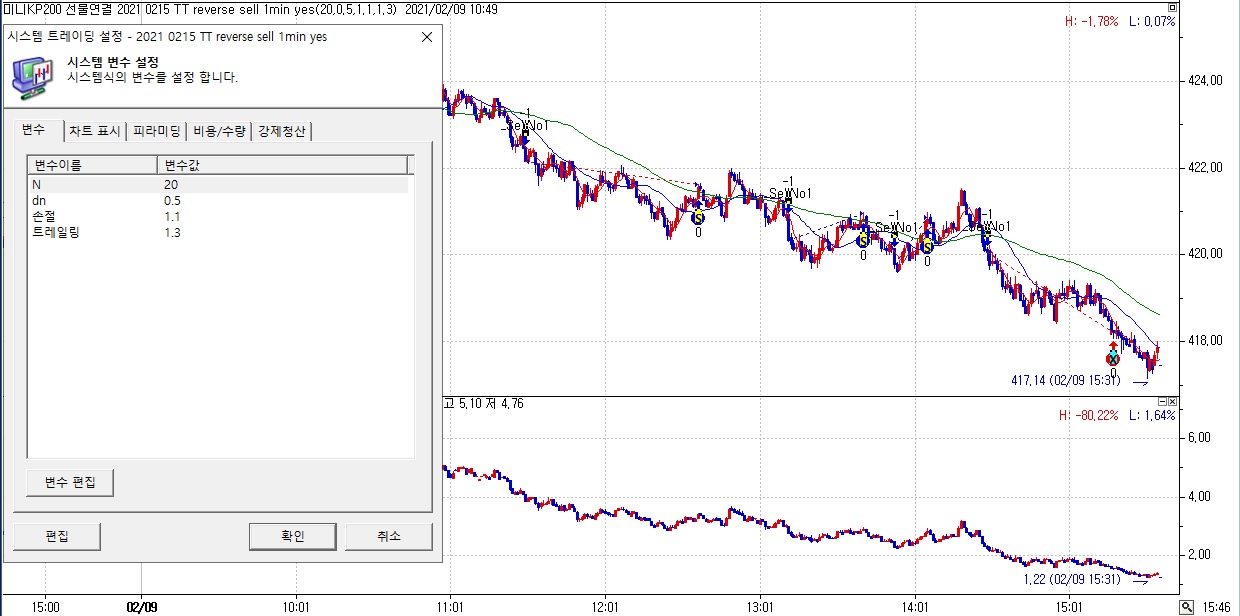Confirm settings with the 확인 button
Viewport: 1240px width, 616px height.
coord(292,537)
